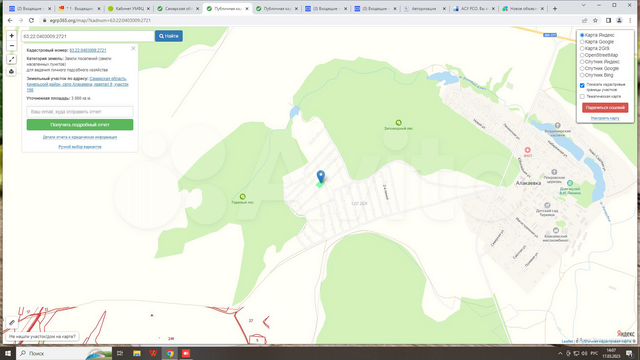Close the cadastral info panel
Viewport: 640px width, 360px height.
pos(133,49)
